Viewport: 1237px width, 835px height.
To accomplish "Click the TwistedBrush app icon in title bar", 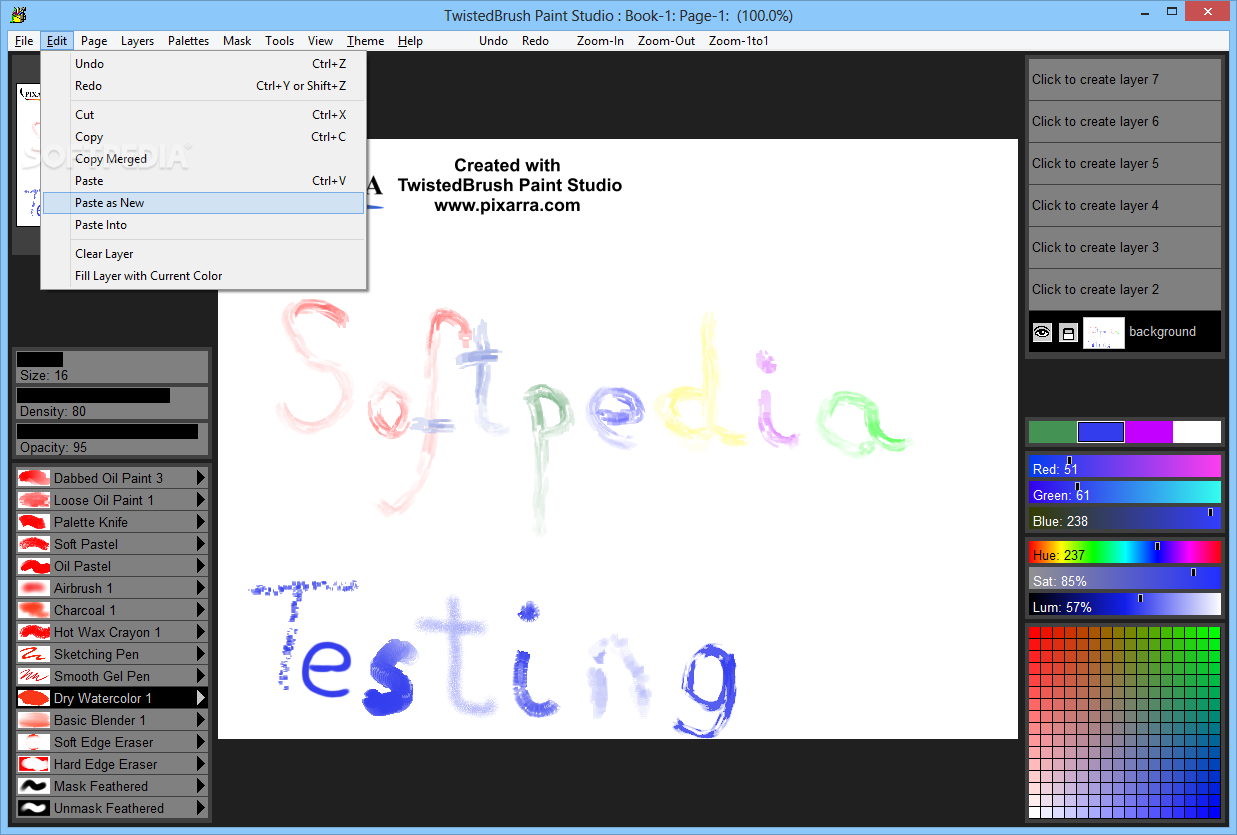I will coord(17,15).
